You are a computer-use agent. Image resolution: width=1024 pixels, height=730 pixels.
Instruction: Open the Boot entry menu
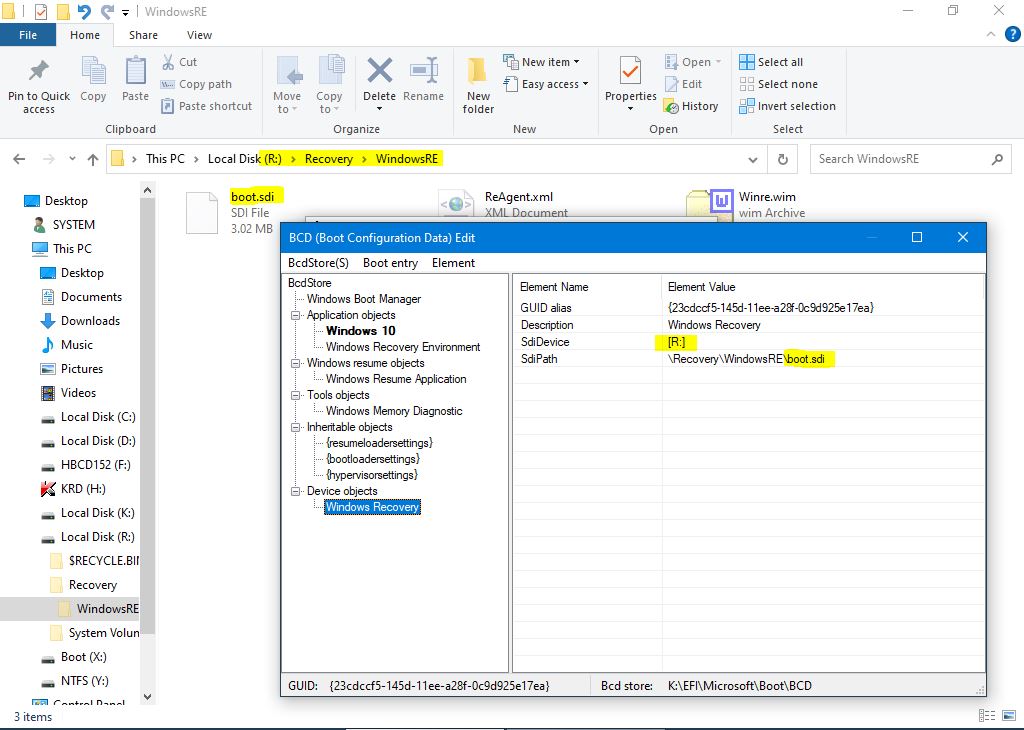tap(390, 263)
